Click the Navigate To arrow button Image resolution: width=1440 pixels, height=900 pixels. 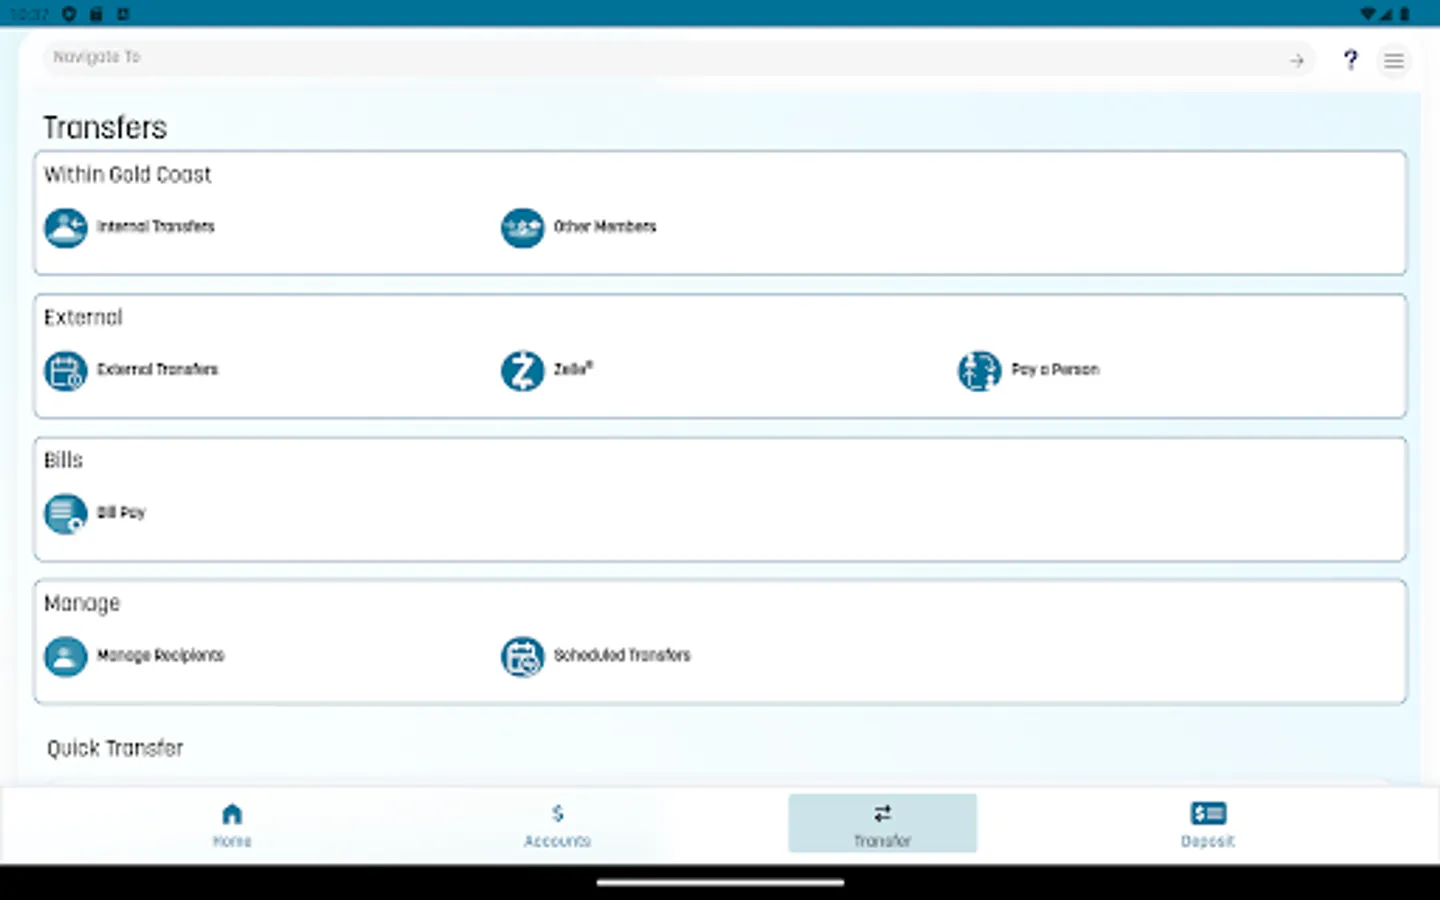1297,60
